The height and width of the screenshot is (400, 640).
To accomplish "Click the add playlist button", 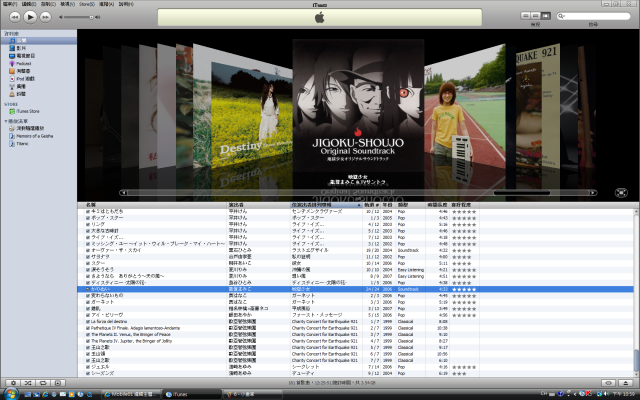I will 13,383.
